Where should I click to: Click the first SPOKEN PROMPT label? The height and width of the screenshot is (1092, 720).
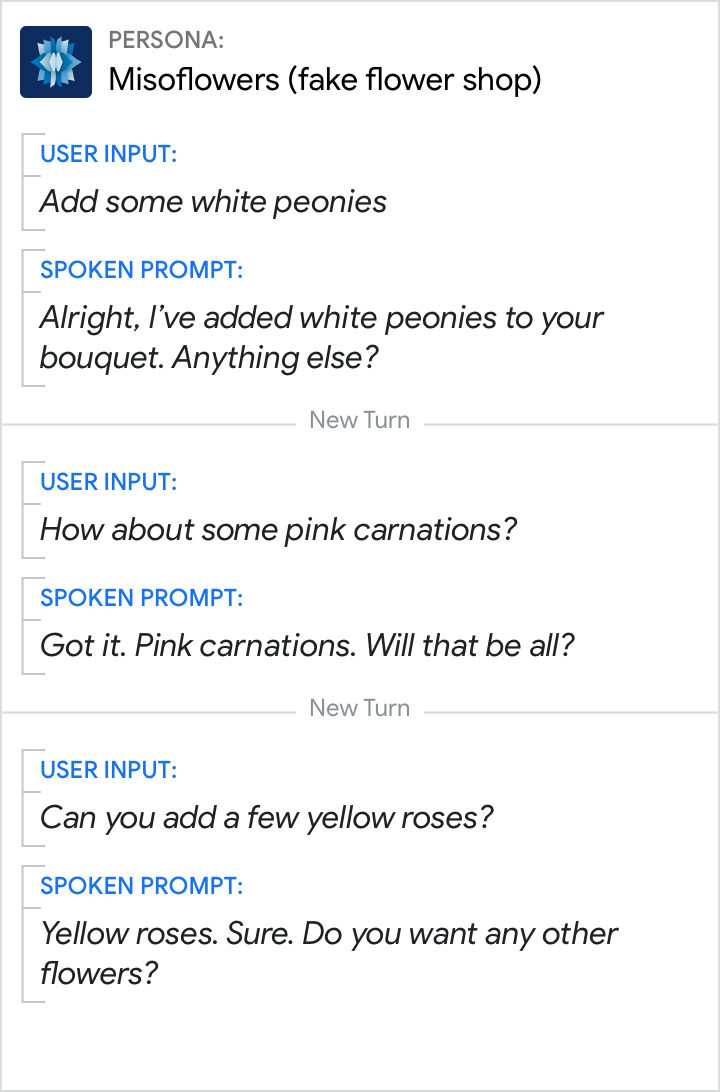point(141,270)
